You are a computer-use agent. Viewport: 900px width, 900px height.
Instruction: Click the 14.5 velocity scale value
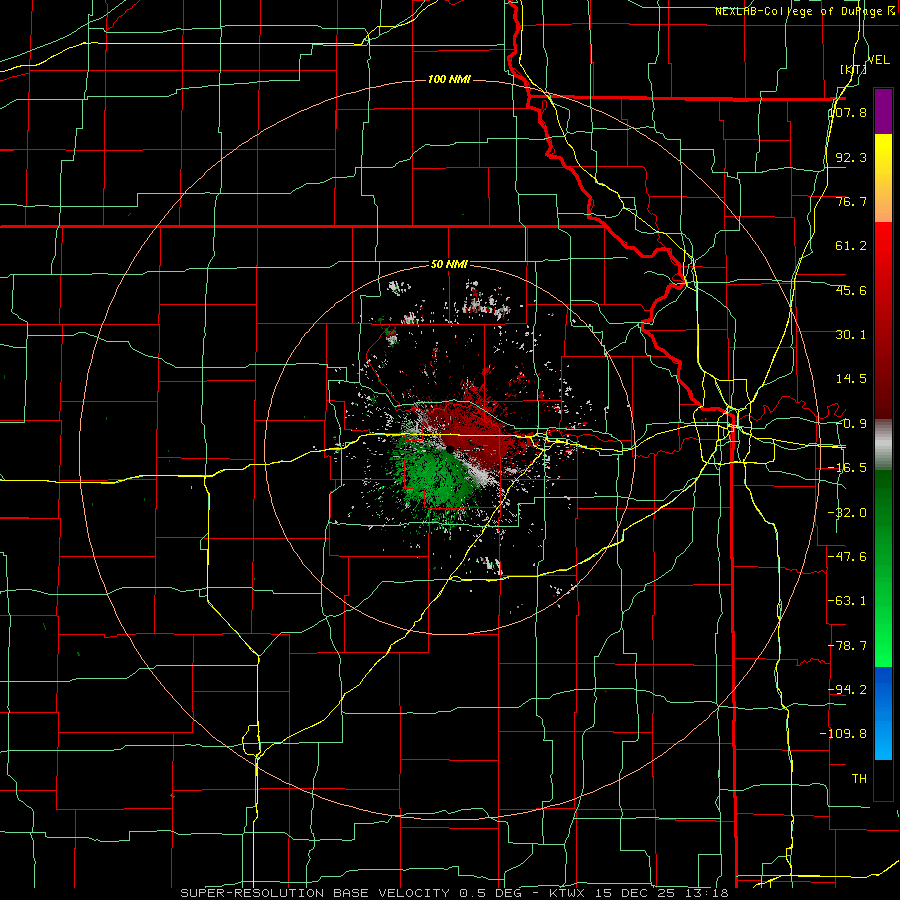point(851,379)
